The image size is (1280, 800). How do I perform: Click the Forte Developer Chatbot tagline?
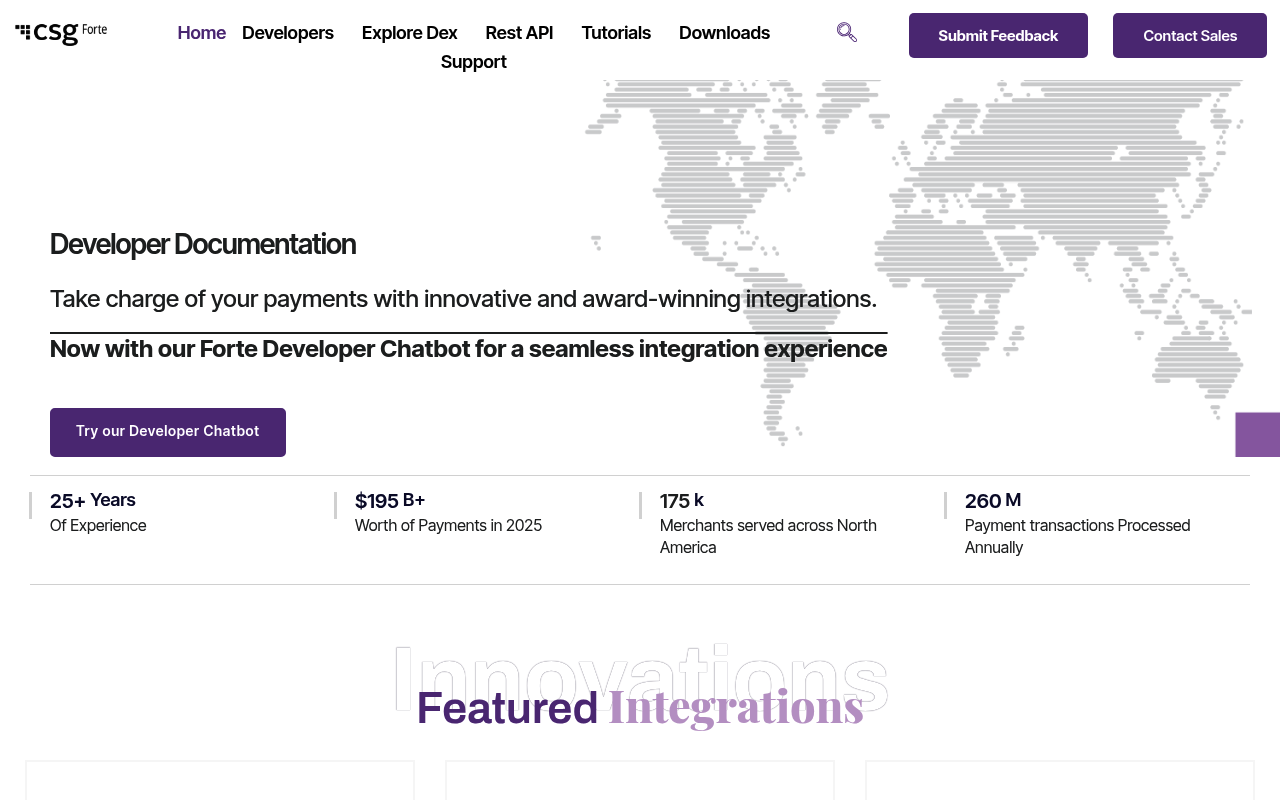tap(468, 349)
